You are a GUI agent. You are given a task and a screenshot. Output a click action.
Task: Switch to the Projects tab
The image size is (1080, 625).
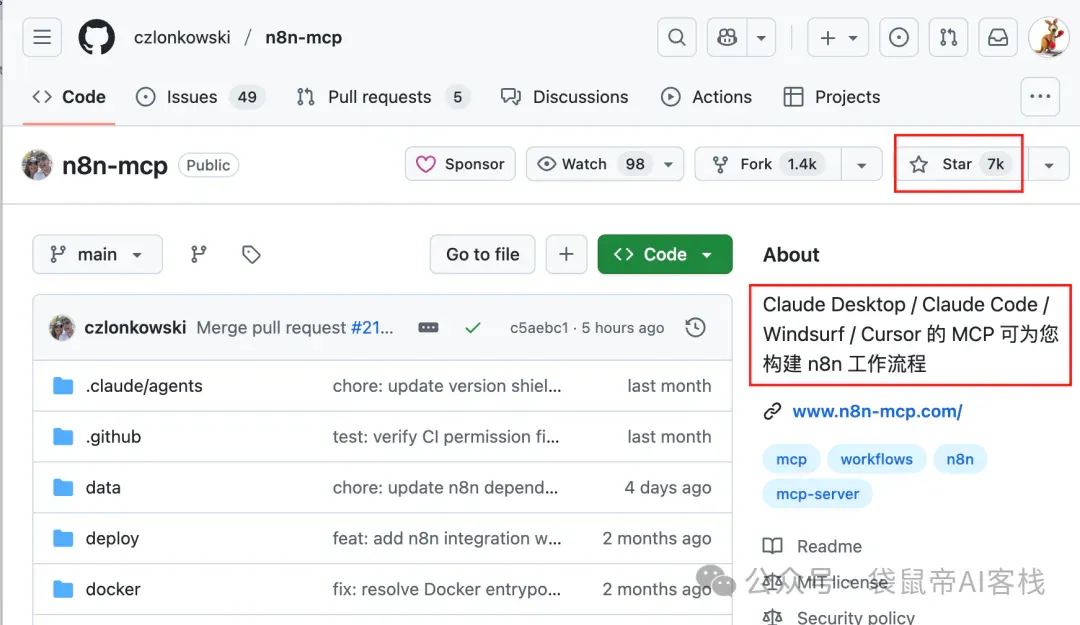pyautogui.click(x=832, y=97)
